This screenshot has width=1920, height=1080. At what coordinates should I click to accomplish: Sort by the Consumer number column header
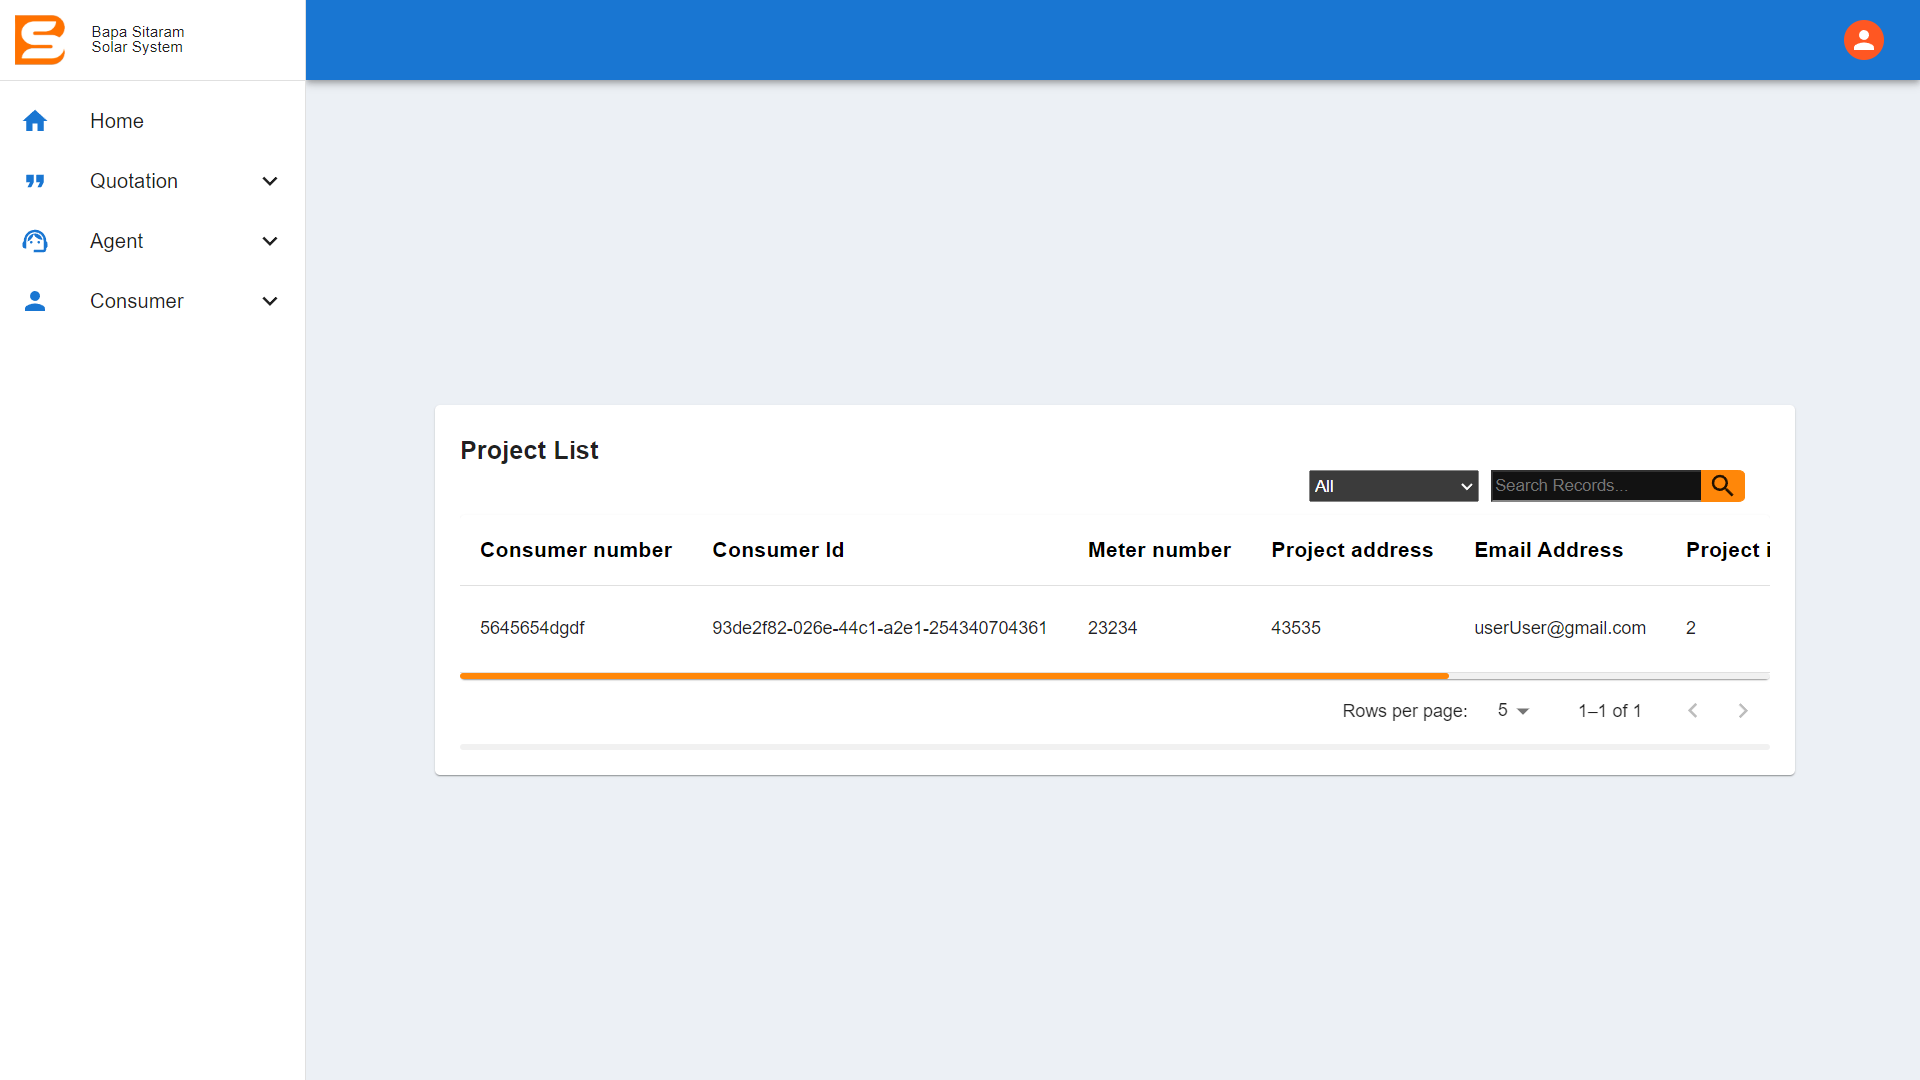pyautogui.click(x=575, y=550)
